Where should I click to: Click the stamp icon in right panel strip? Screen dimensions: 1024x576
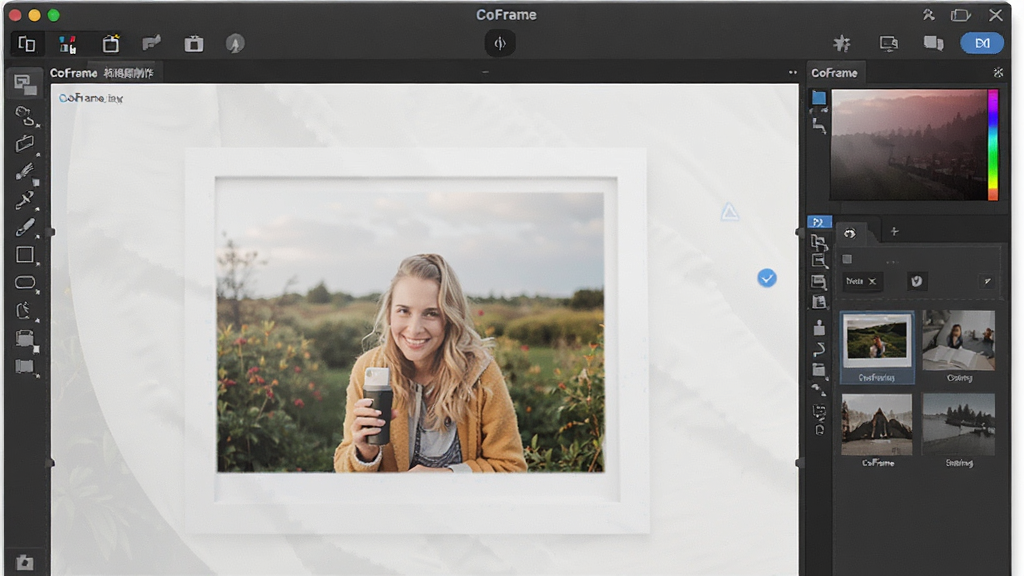pyautogui.click(x=819, y=328)
